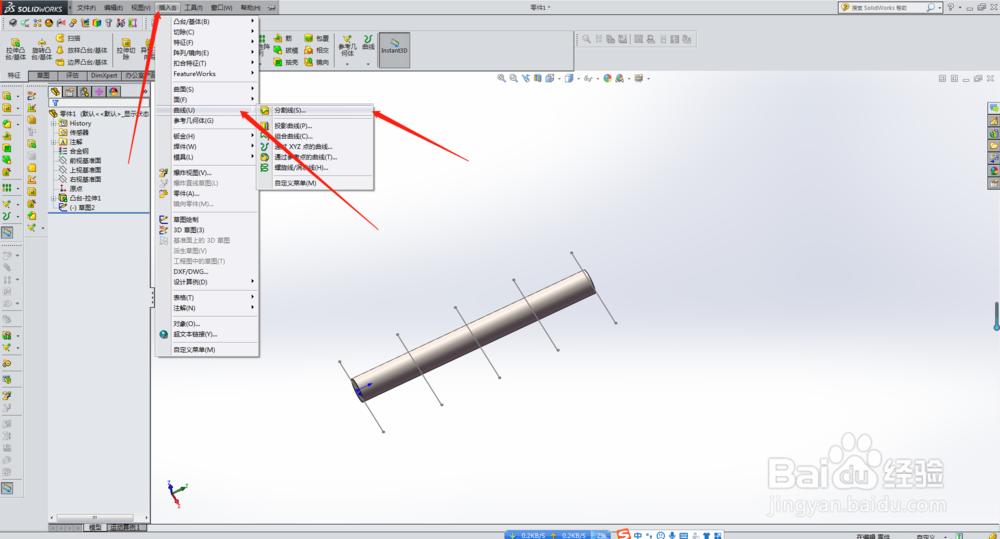Open the 视图(V) menu
The height and width of the screenshot is (539, 1000).
pyautogui.click(x=140, y=8)
